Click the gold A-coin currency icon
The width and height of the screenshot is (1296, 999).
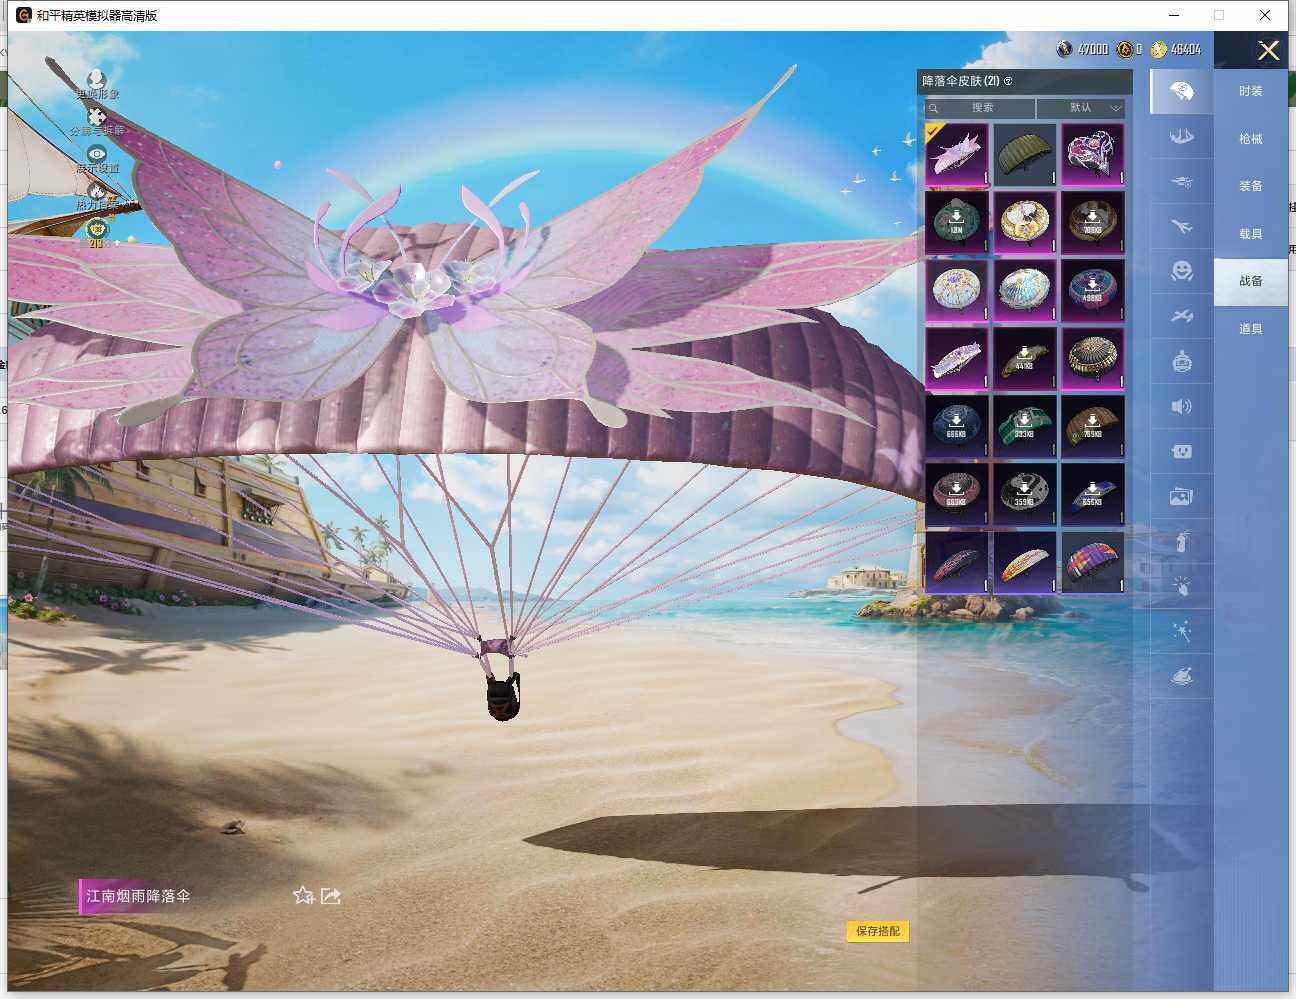[1125, 49]
